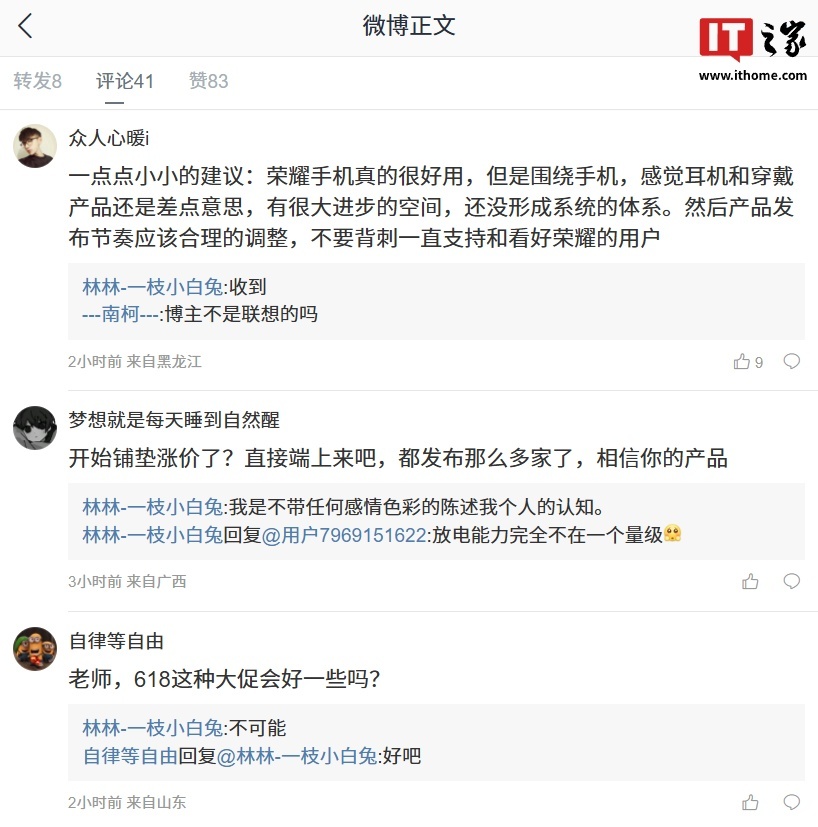Like the comment by 梦想就是每天睡到自然醒

(x=750, y=582)
